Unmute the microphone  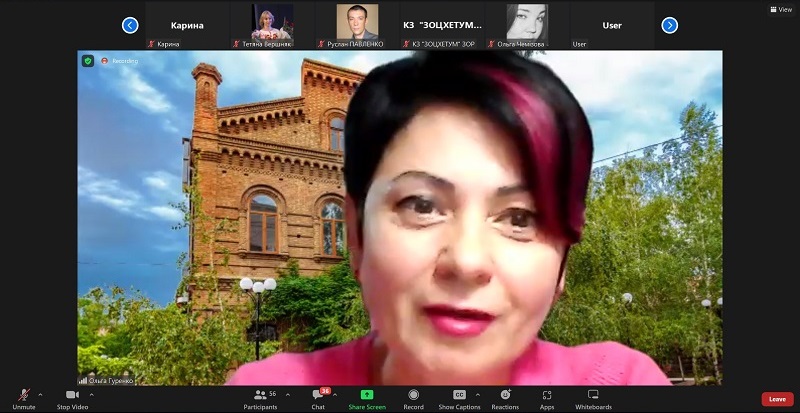pyautogui.click(x=24, y=399)
